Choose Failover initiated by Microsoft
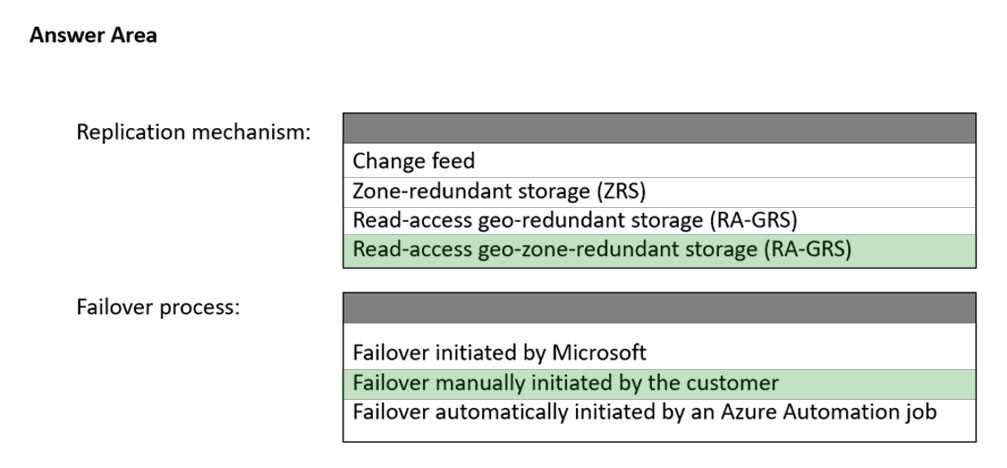This screenshot has width=1007, height=468. 499,353
